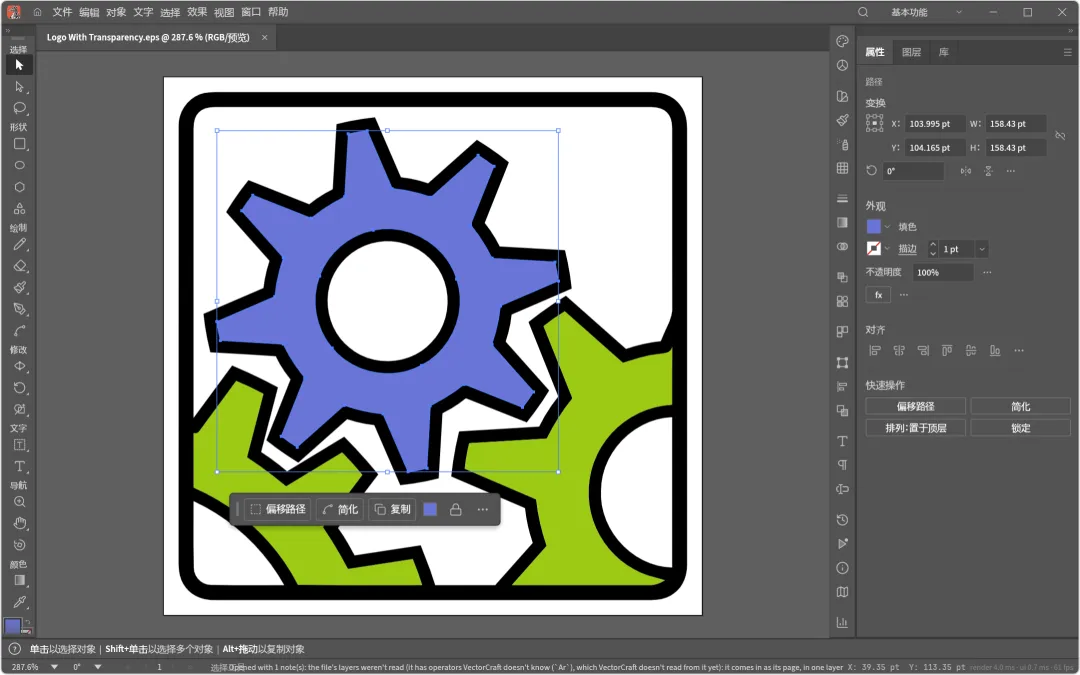This screenshot has height=675, width=1080.
Task: Pick the Ellipse shape tool
Action: point(19,165)
